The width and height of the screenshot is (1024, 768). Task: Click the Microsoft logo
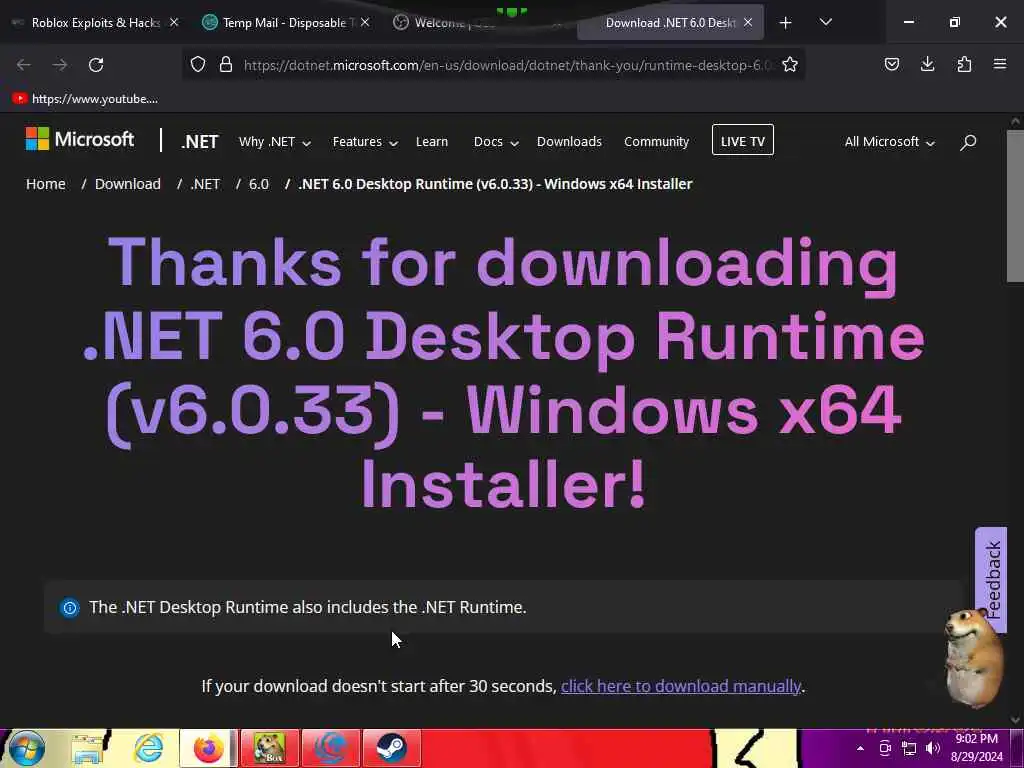click(x=80, y=139)
